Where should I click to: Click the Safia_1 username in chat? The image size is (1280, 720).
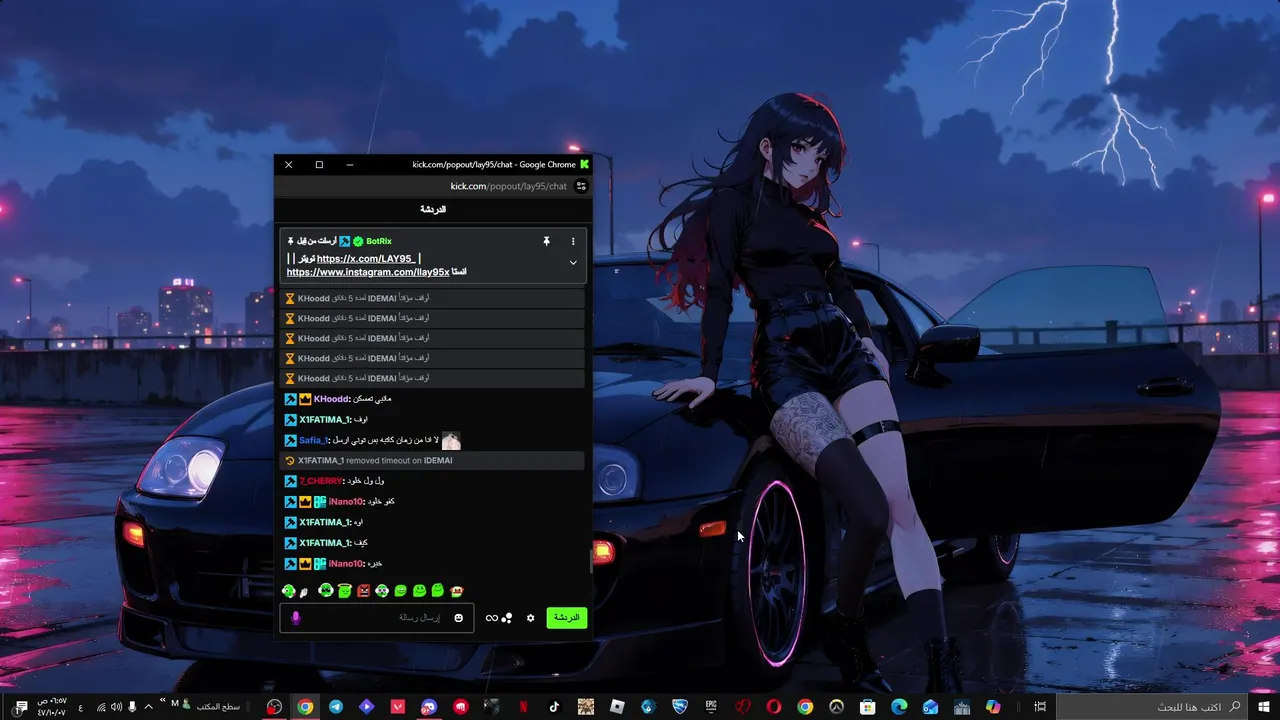click(314, 440)
